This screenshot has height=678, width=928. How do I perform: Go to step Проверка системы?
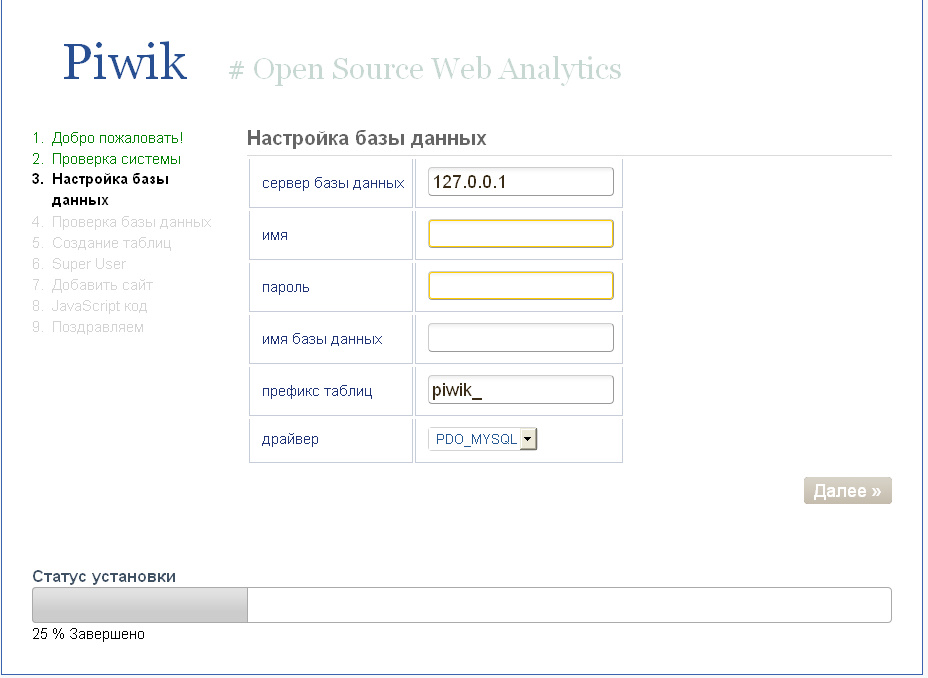116,159
